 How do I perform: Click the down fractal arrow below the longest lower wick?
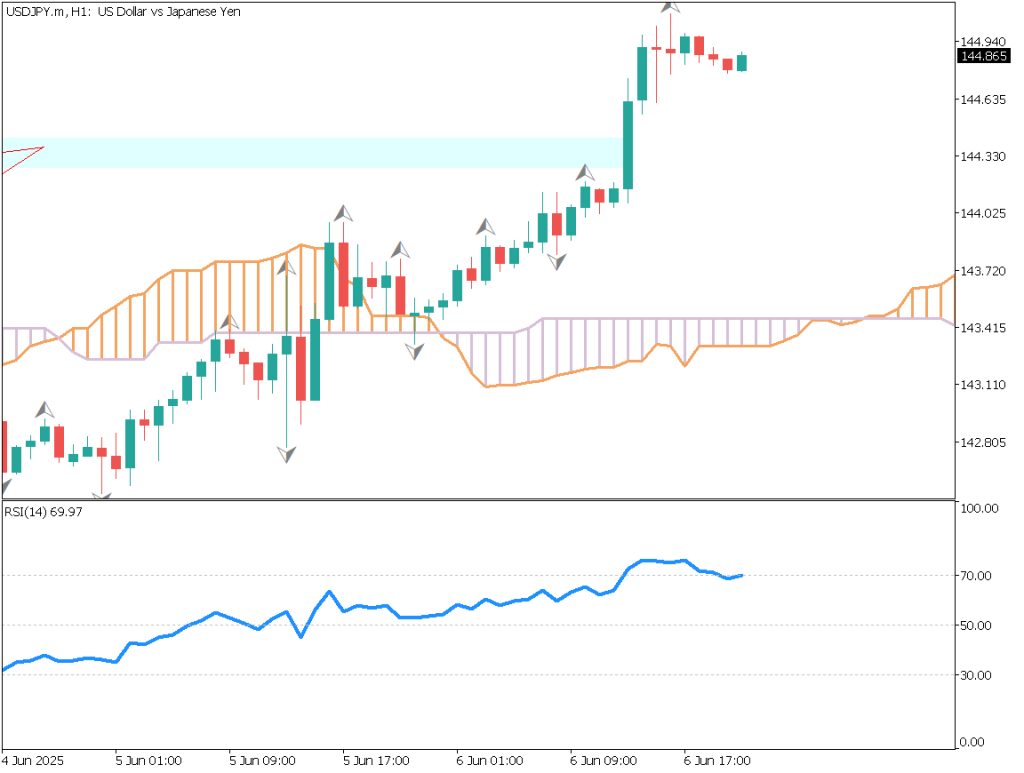pos(287,454)
